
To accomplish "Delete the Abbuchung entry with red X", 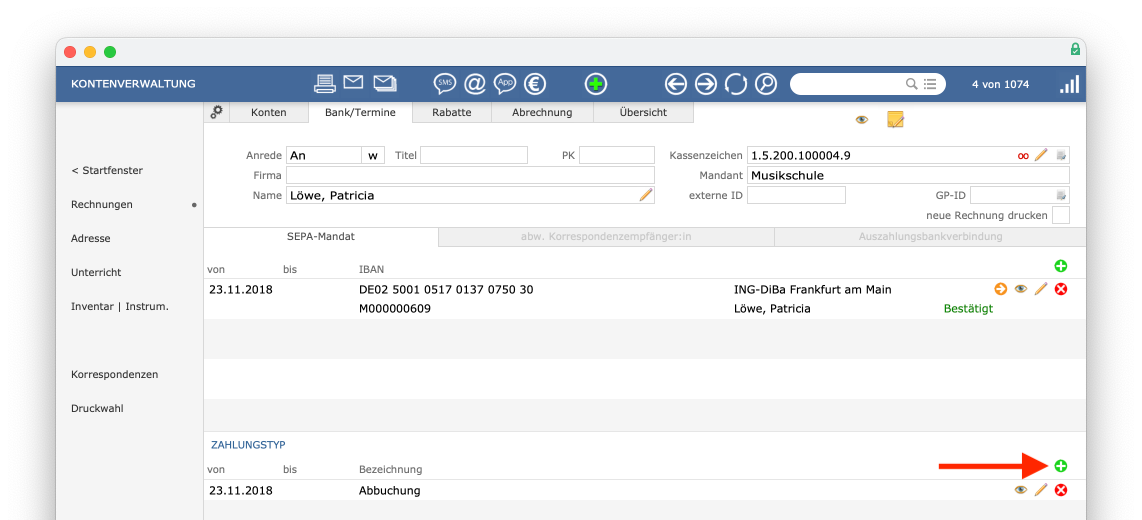I will (x=1061, y=490).
